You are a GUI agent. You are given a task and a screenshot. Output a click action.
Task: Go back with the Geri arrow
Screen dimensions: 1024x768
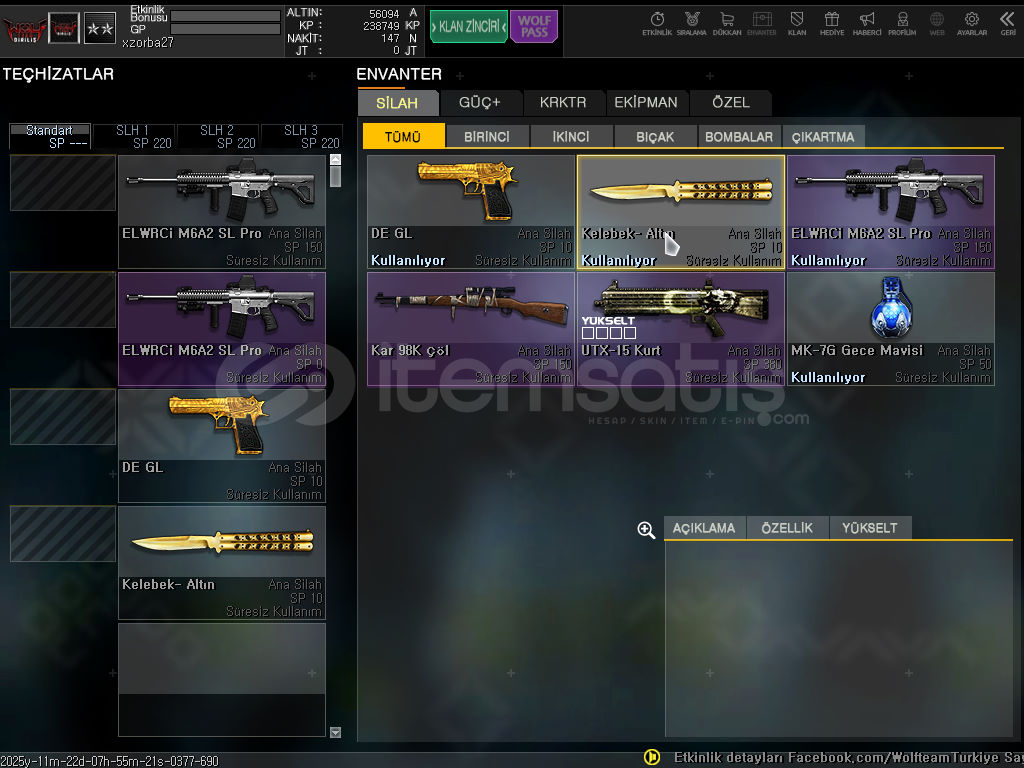1007,23
